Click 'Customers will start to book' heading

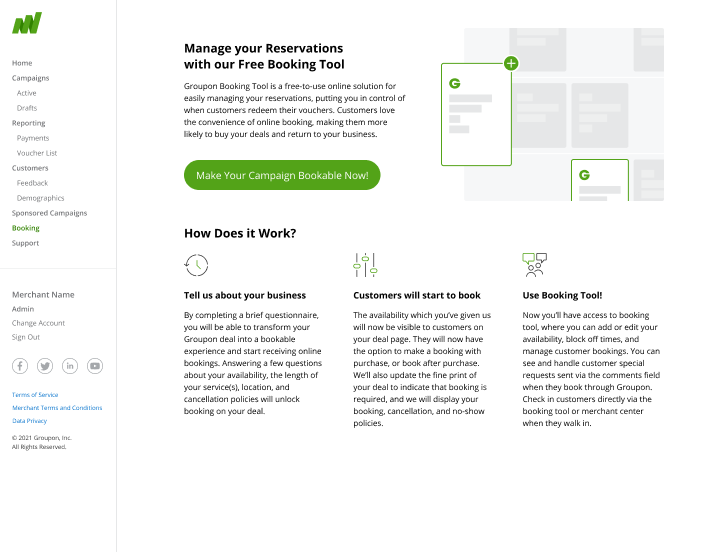click(x=417, y=295)
